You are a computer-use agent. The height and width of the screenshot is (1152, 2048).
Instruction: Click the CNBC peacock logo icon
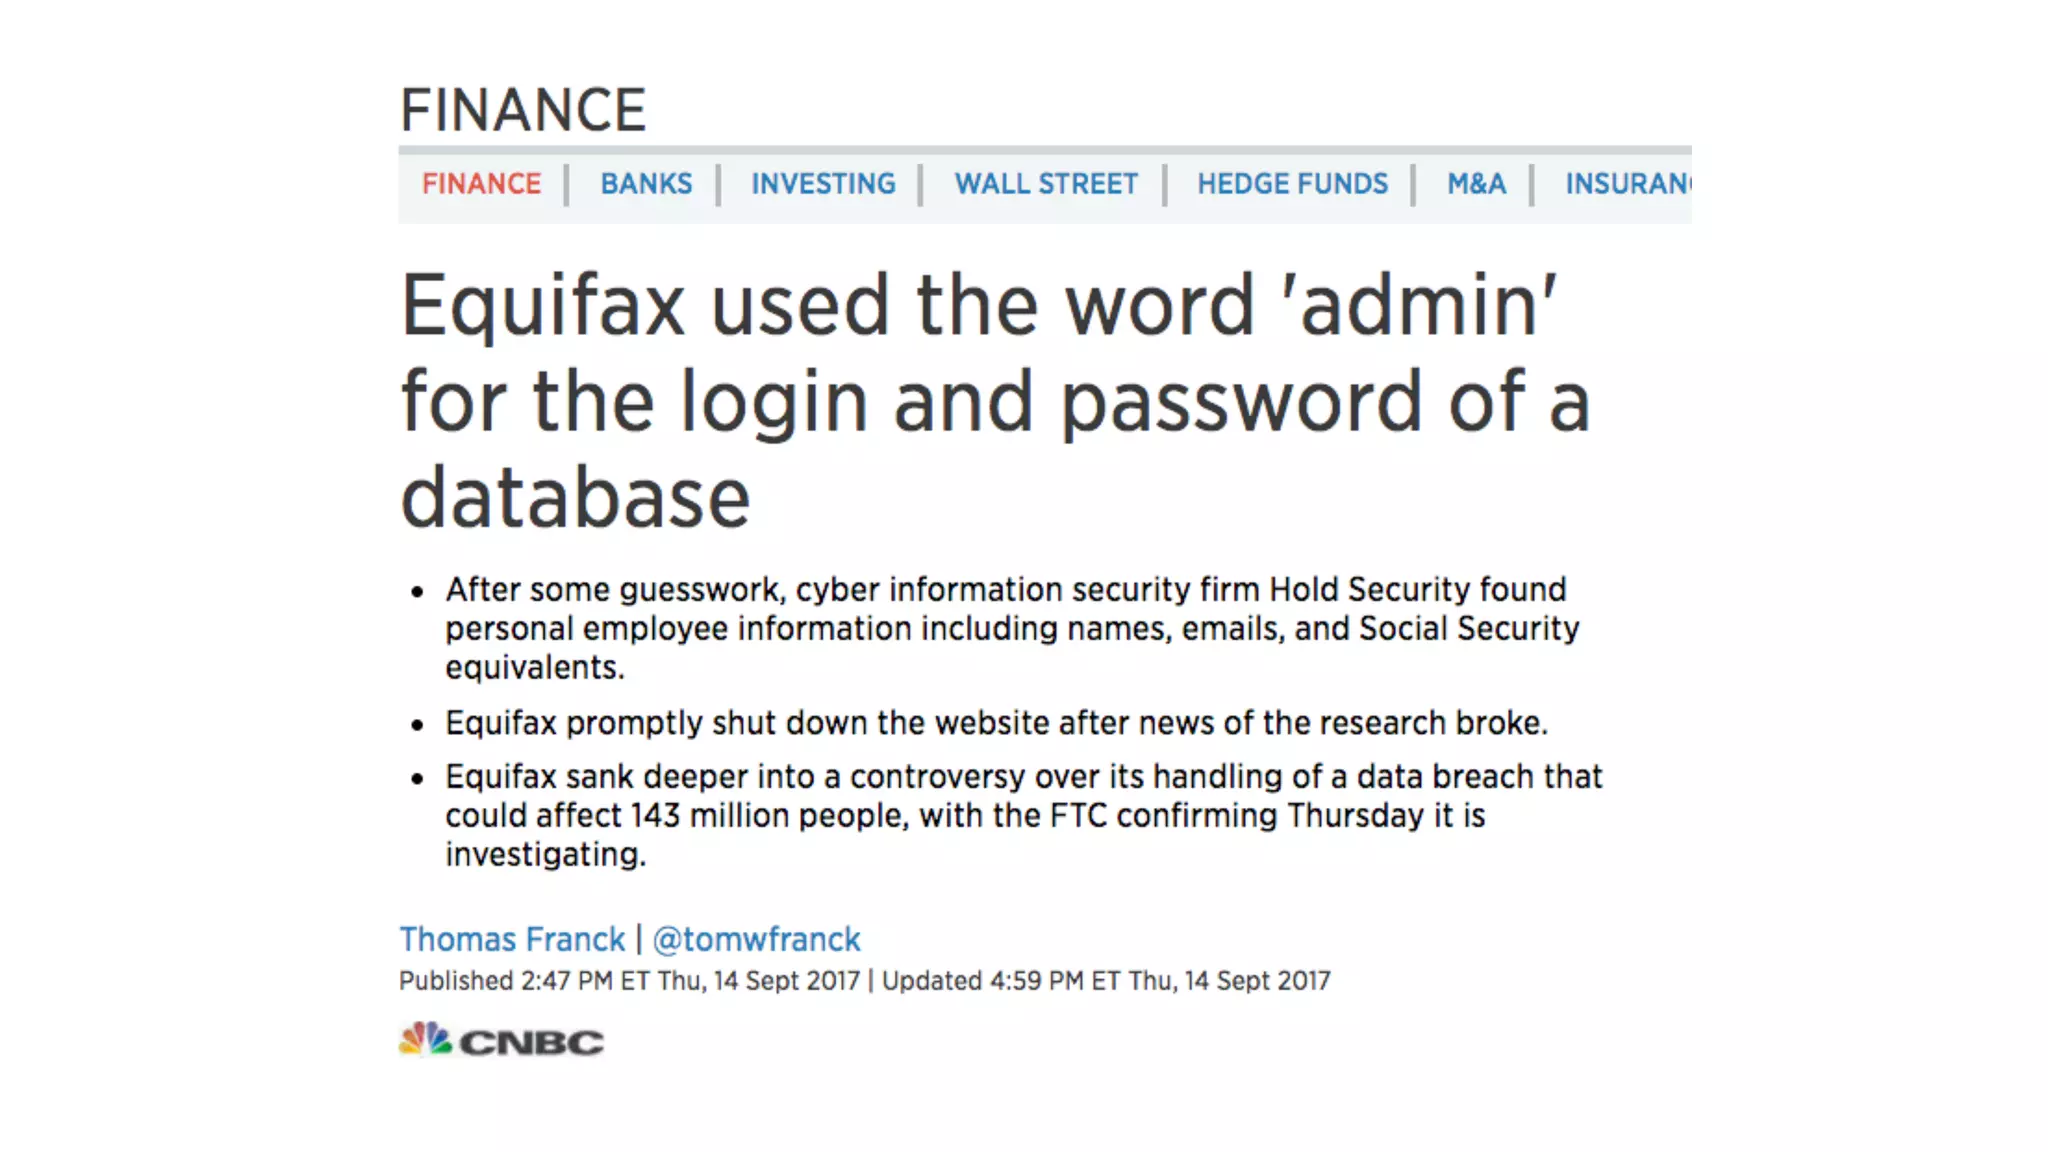pyautogui.click(x=424, y=1040)
